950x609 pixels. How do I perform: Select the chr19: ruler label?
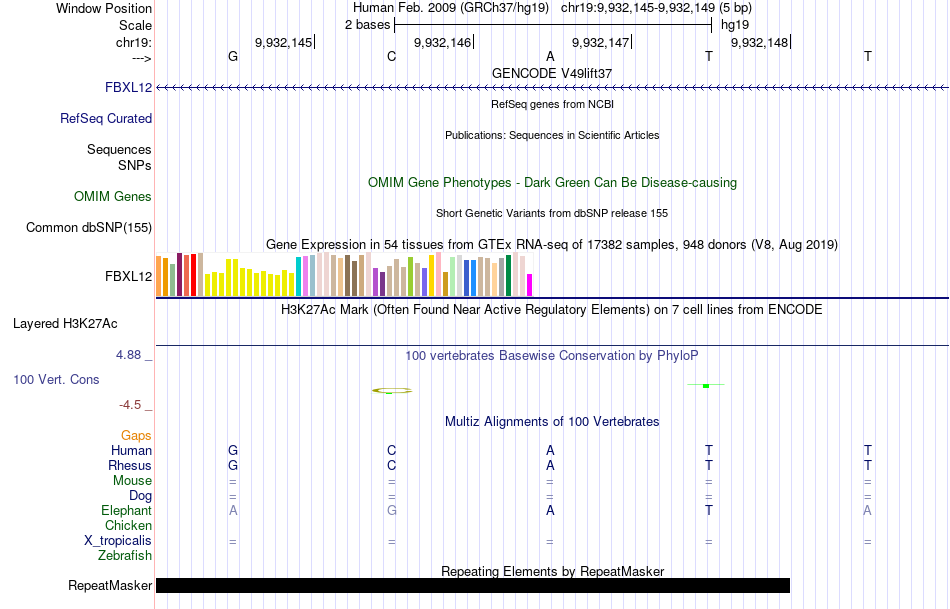coord(133,42)
